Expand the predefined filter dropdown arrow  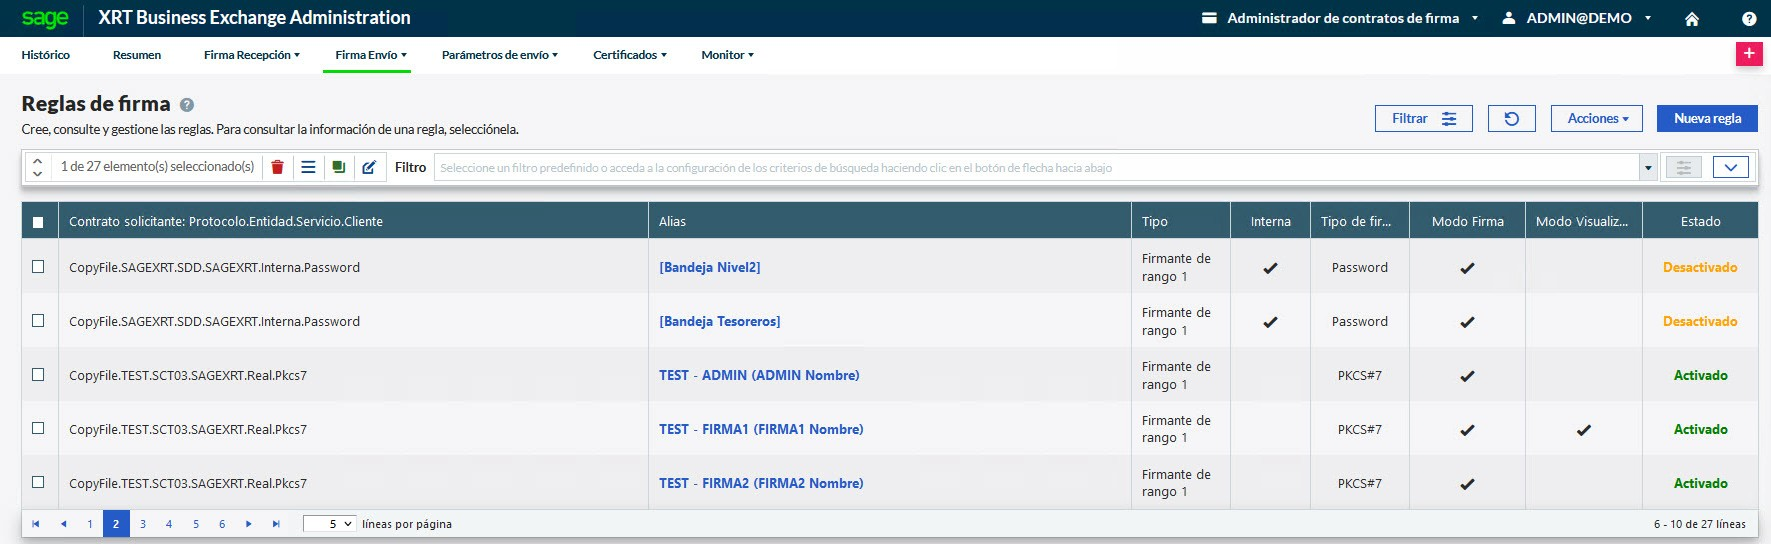coord(1648,168)
